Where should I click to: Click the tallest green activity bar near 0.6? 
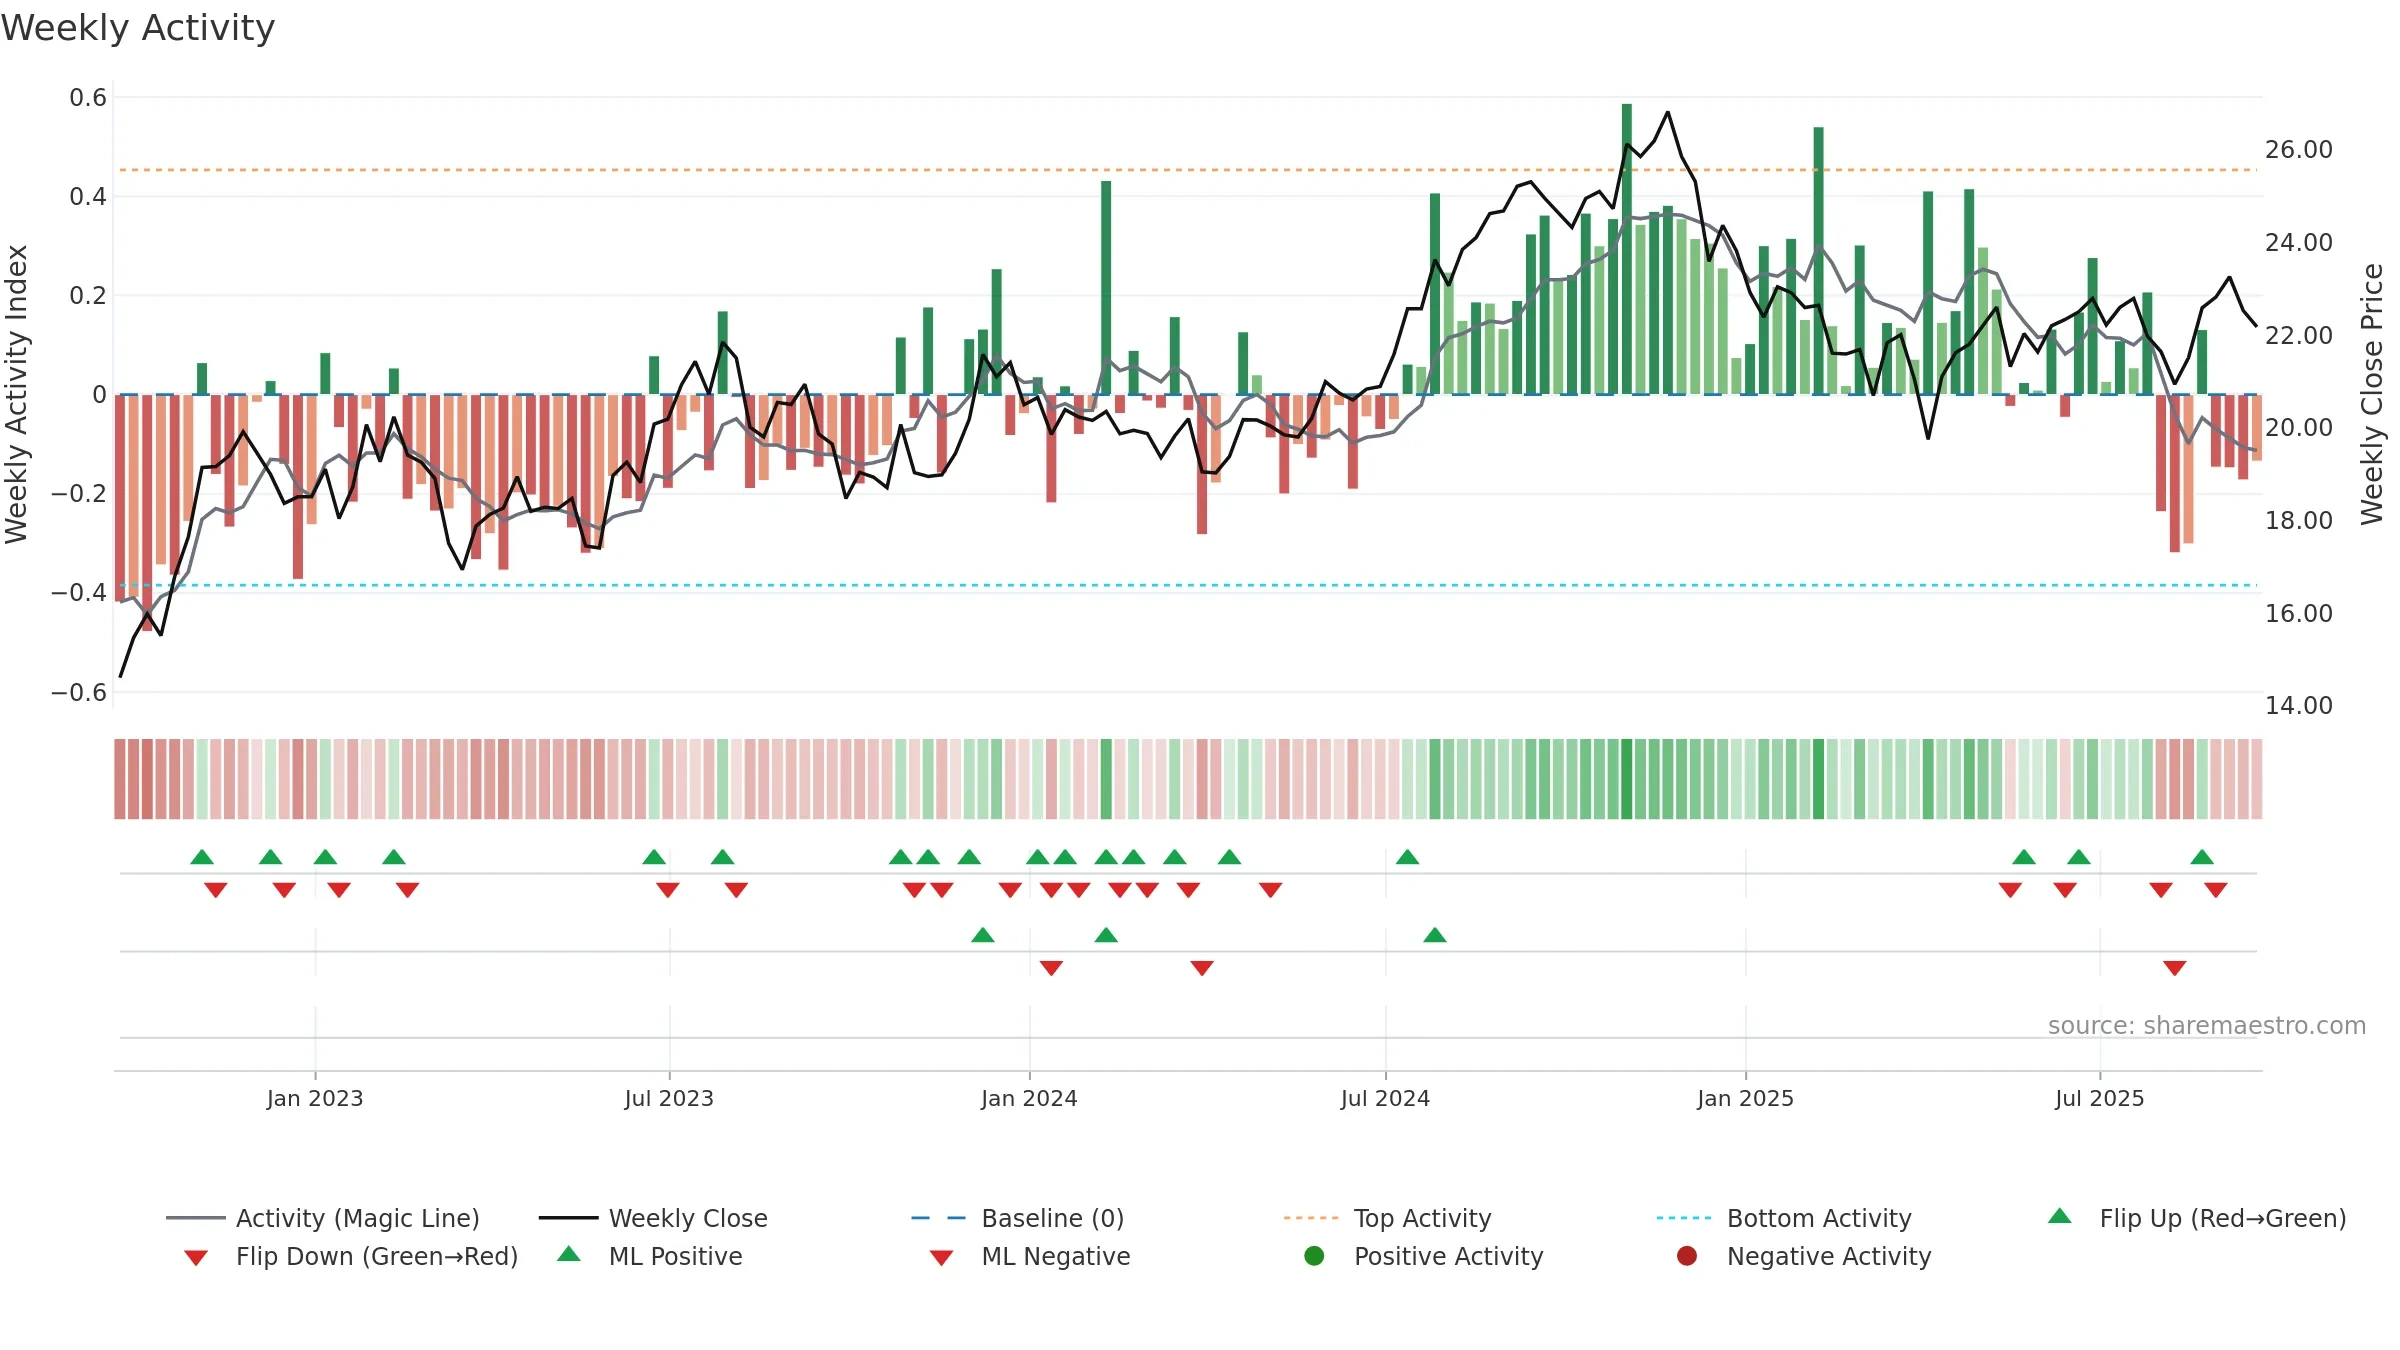1627,249
